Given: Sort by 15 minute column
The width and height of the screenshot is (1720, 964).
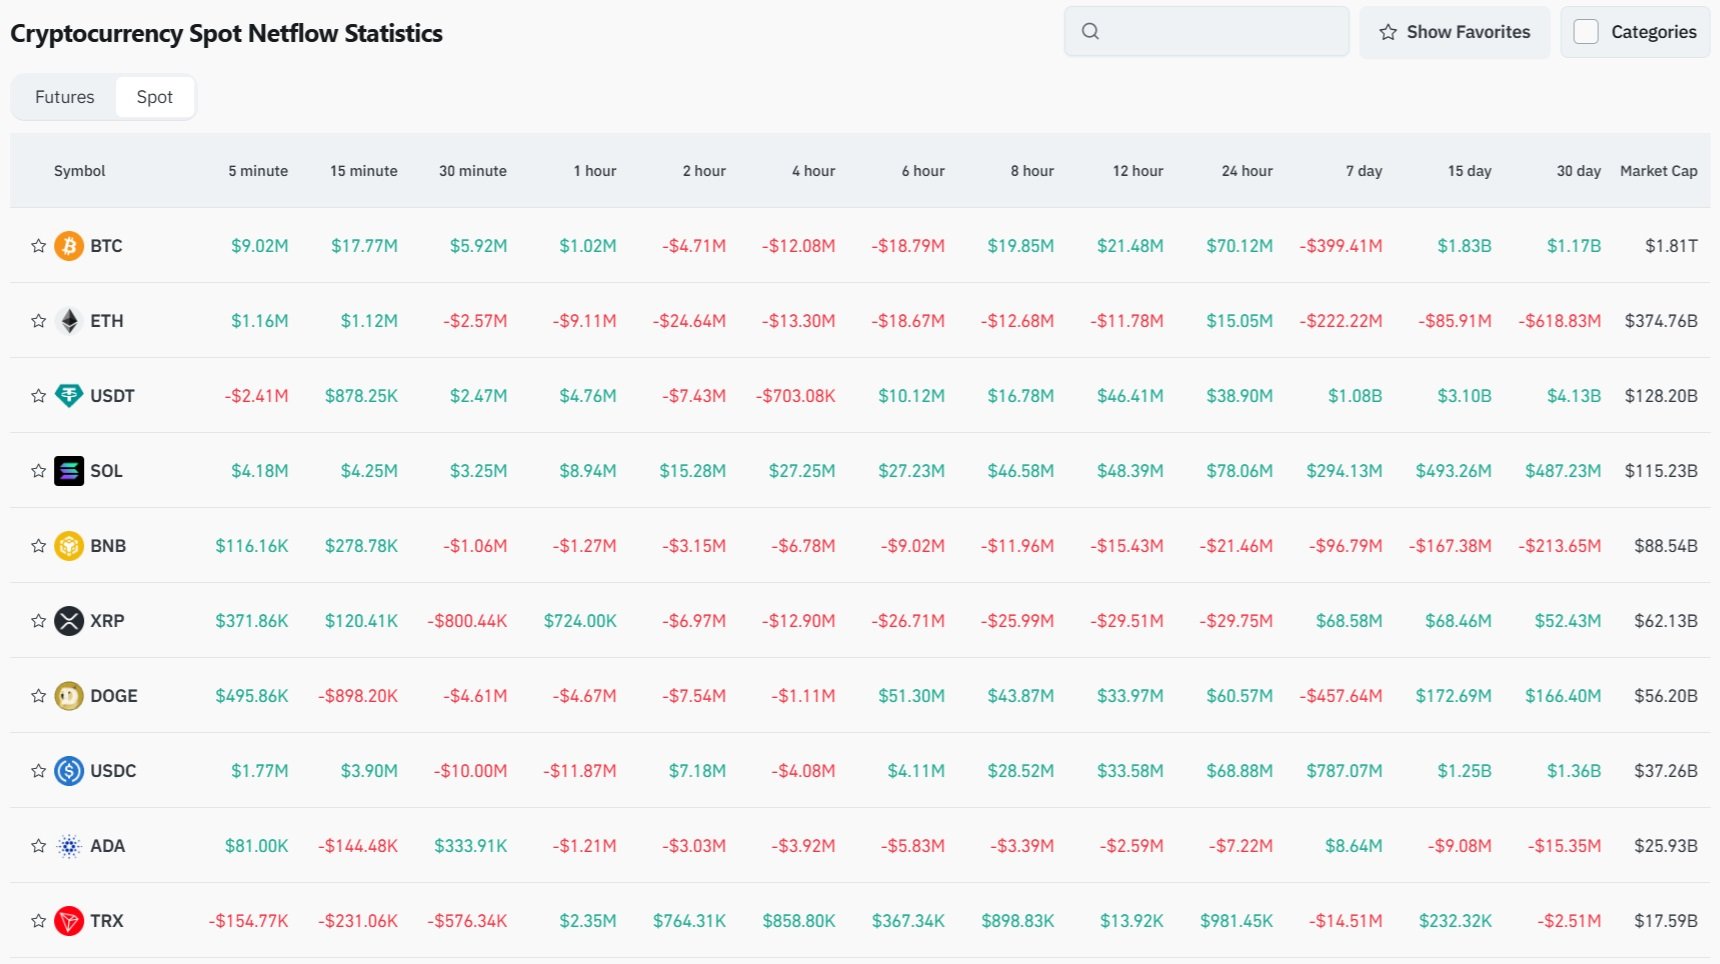Looking at the screenshot, I should coord(364,171).
